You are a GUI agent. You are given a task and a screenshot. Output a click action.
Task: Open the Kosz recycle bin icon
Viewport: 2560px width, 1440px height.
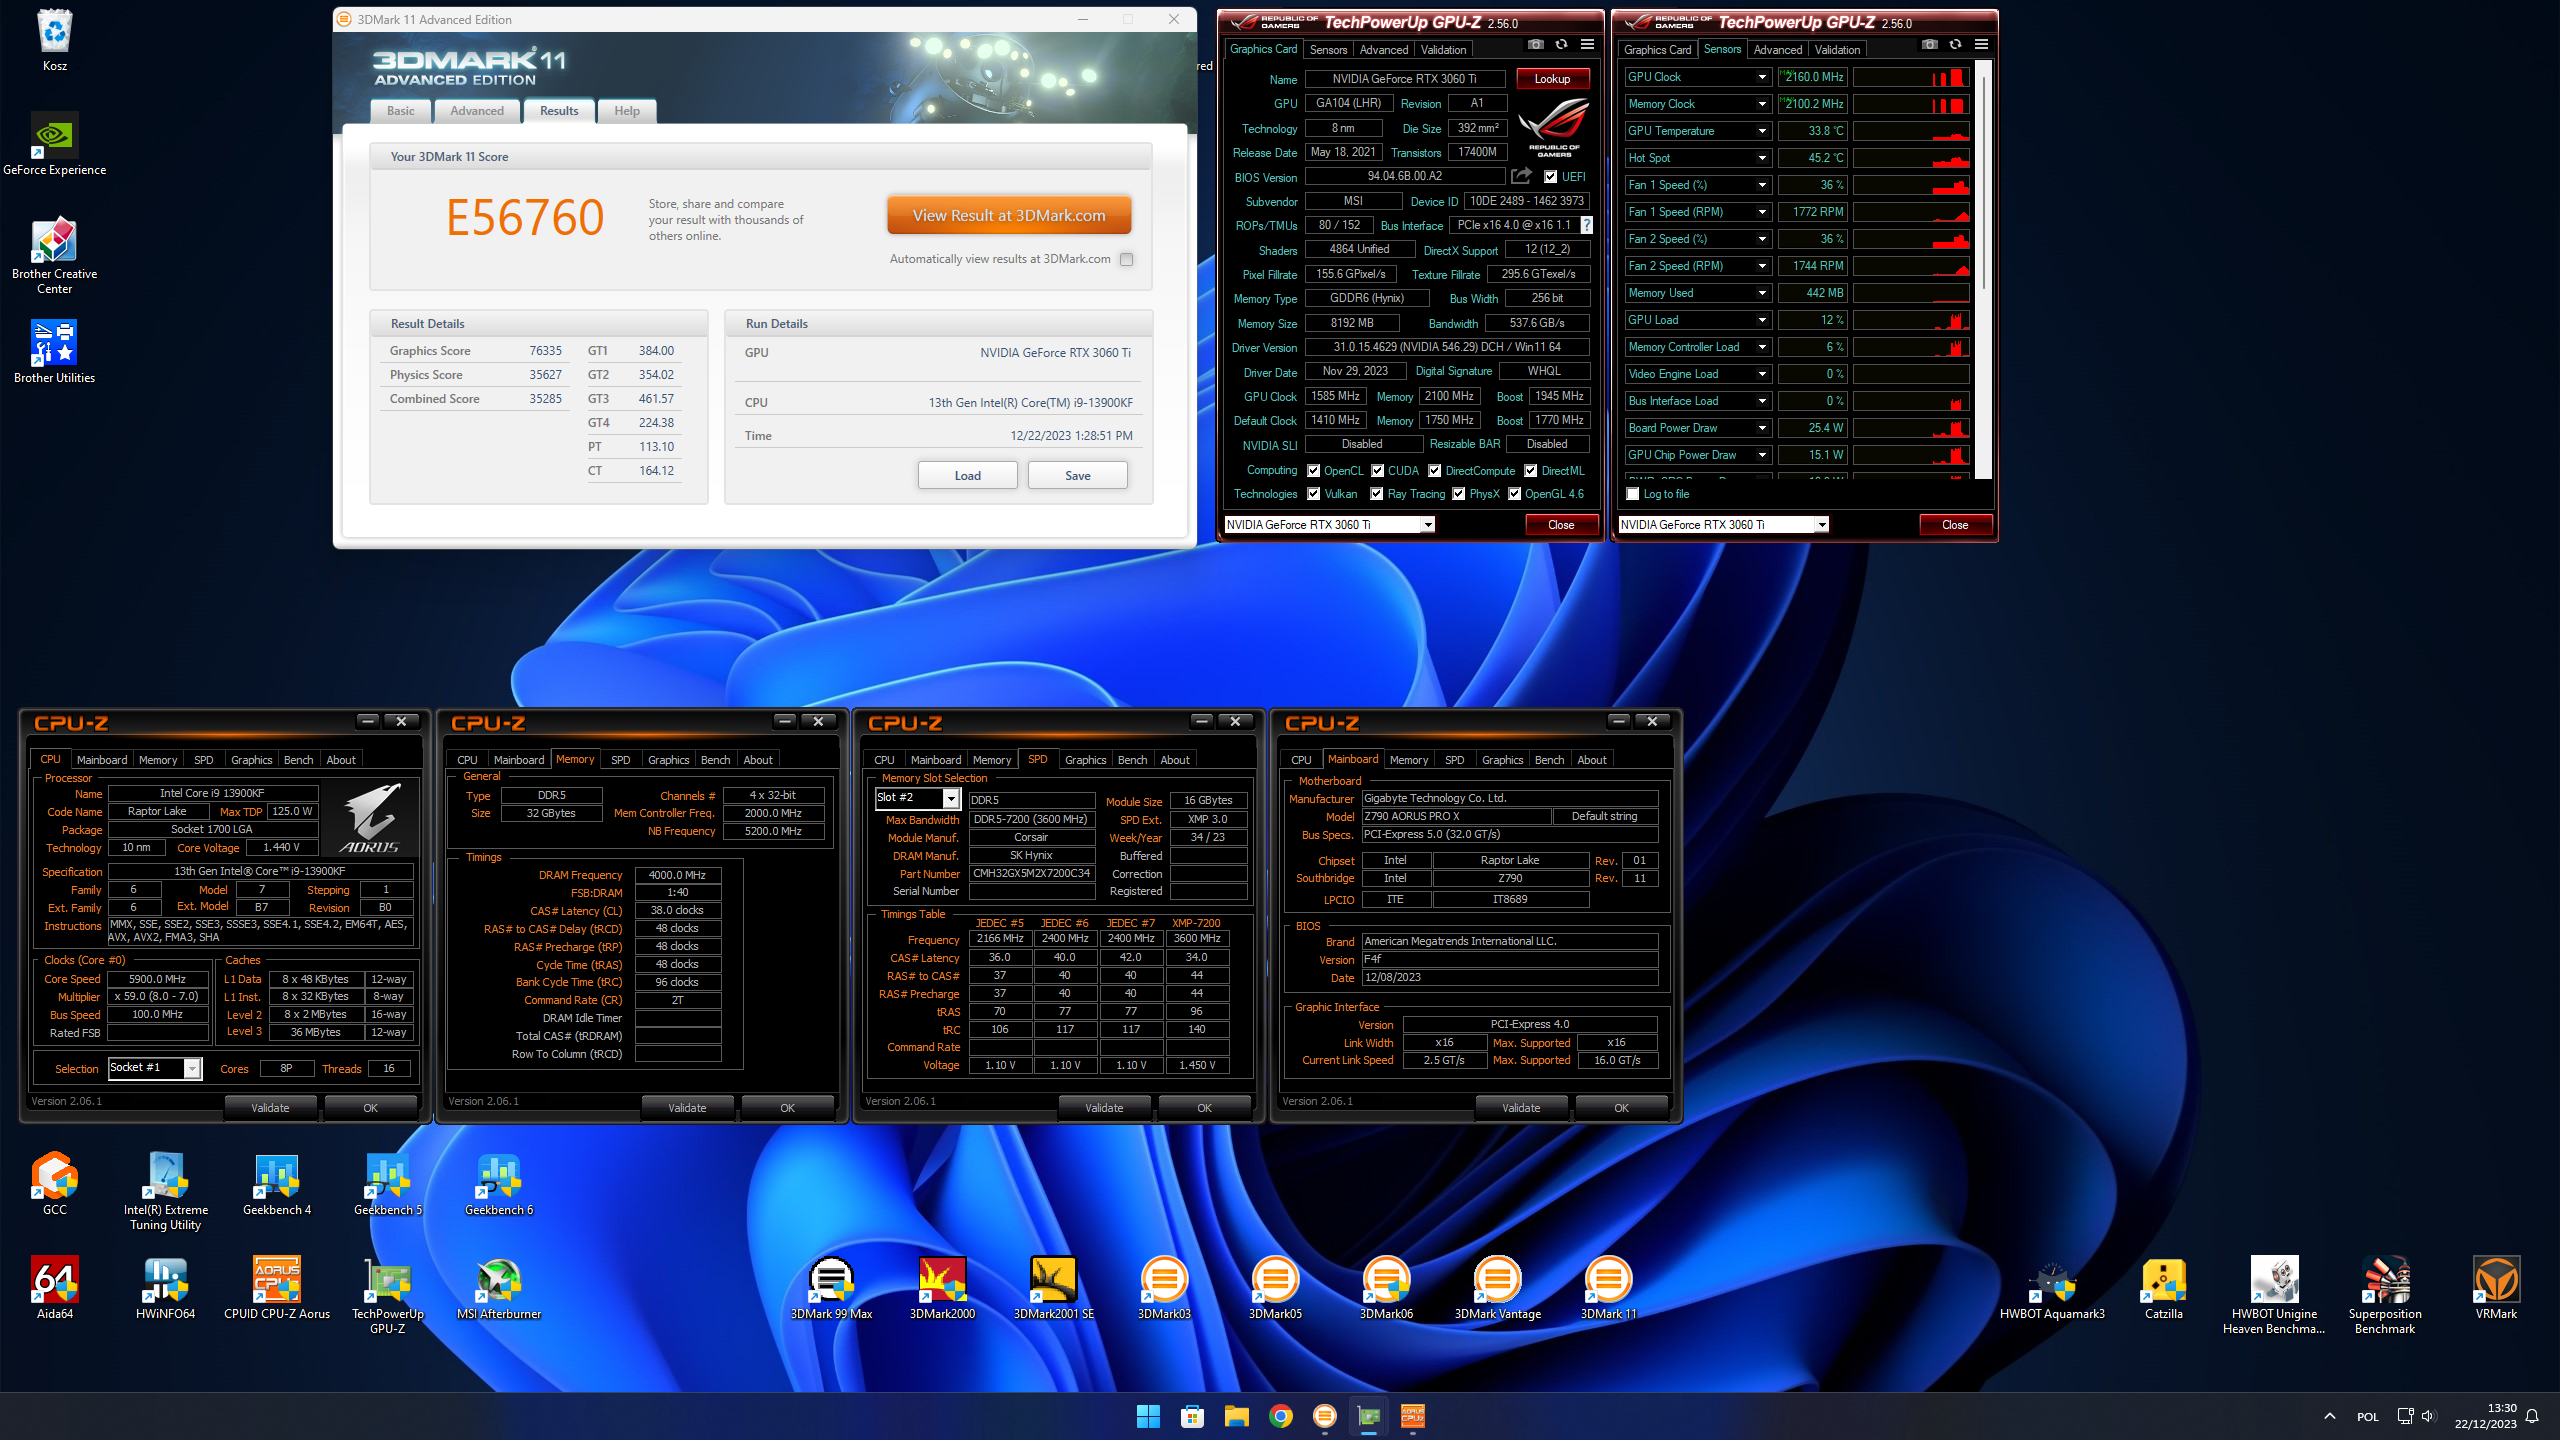(x=55, y=40)
